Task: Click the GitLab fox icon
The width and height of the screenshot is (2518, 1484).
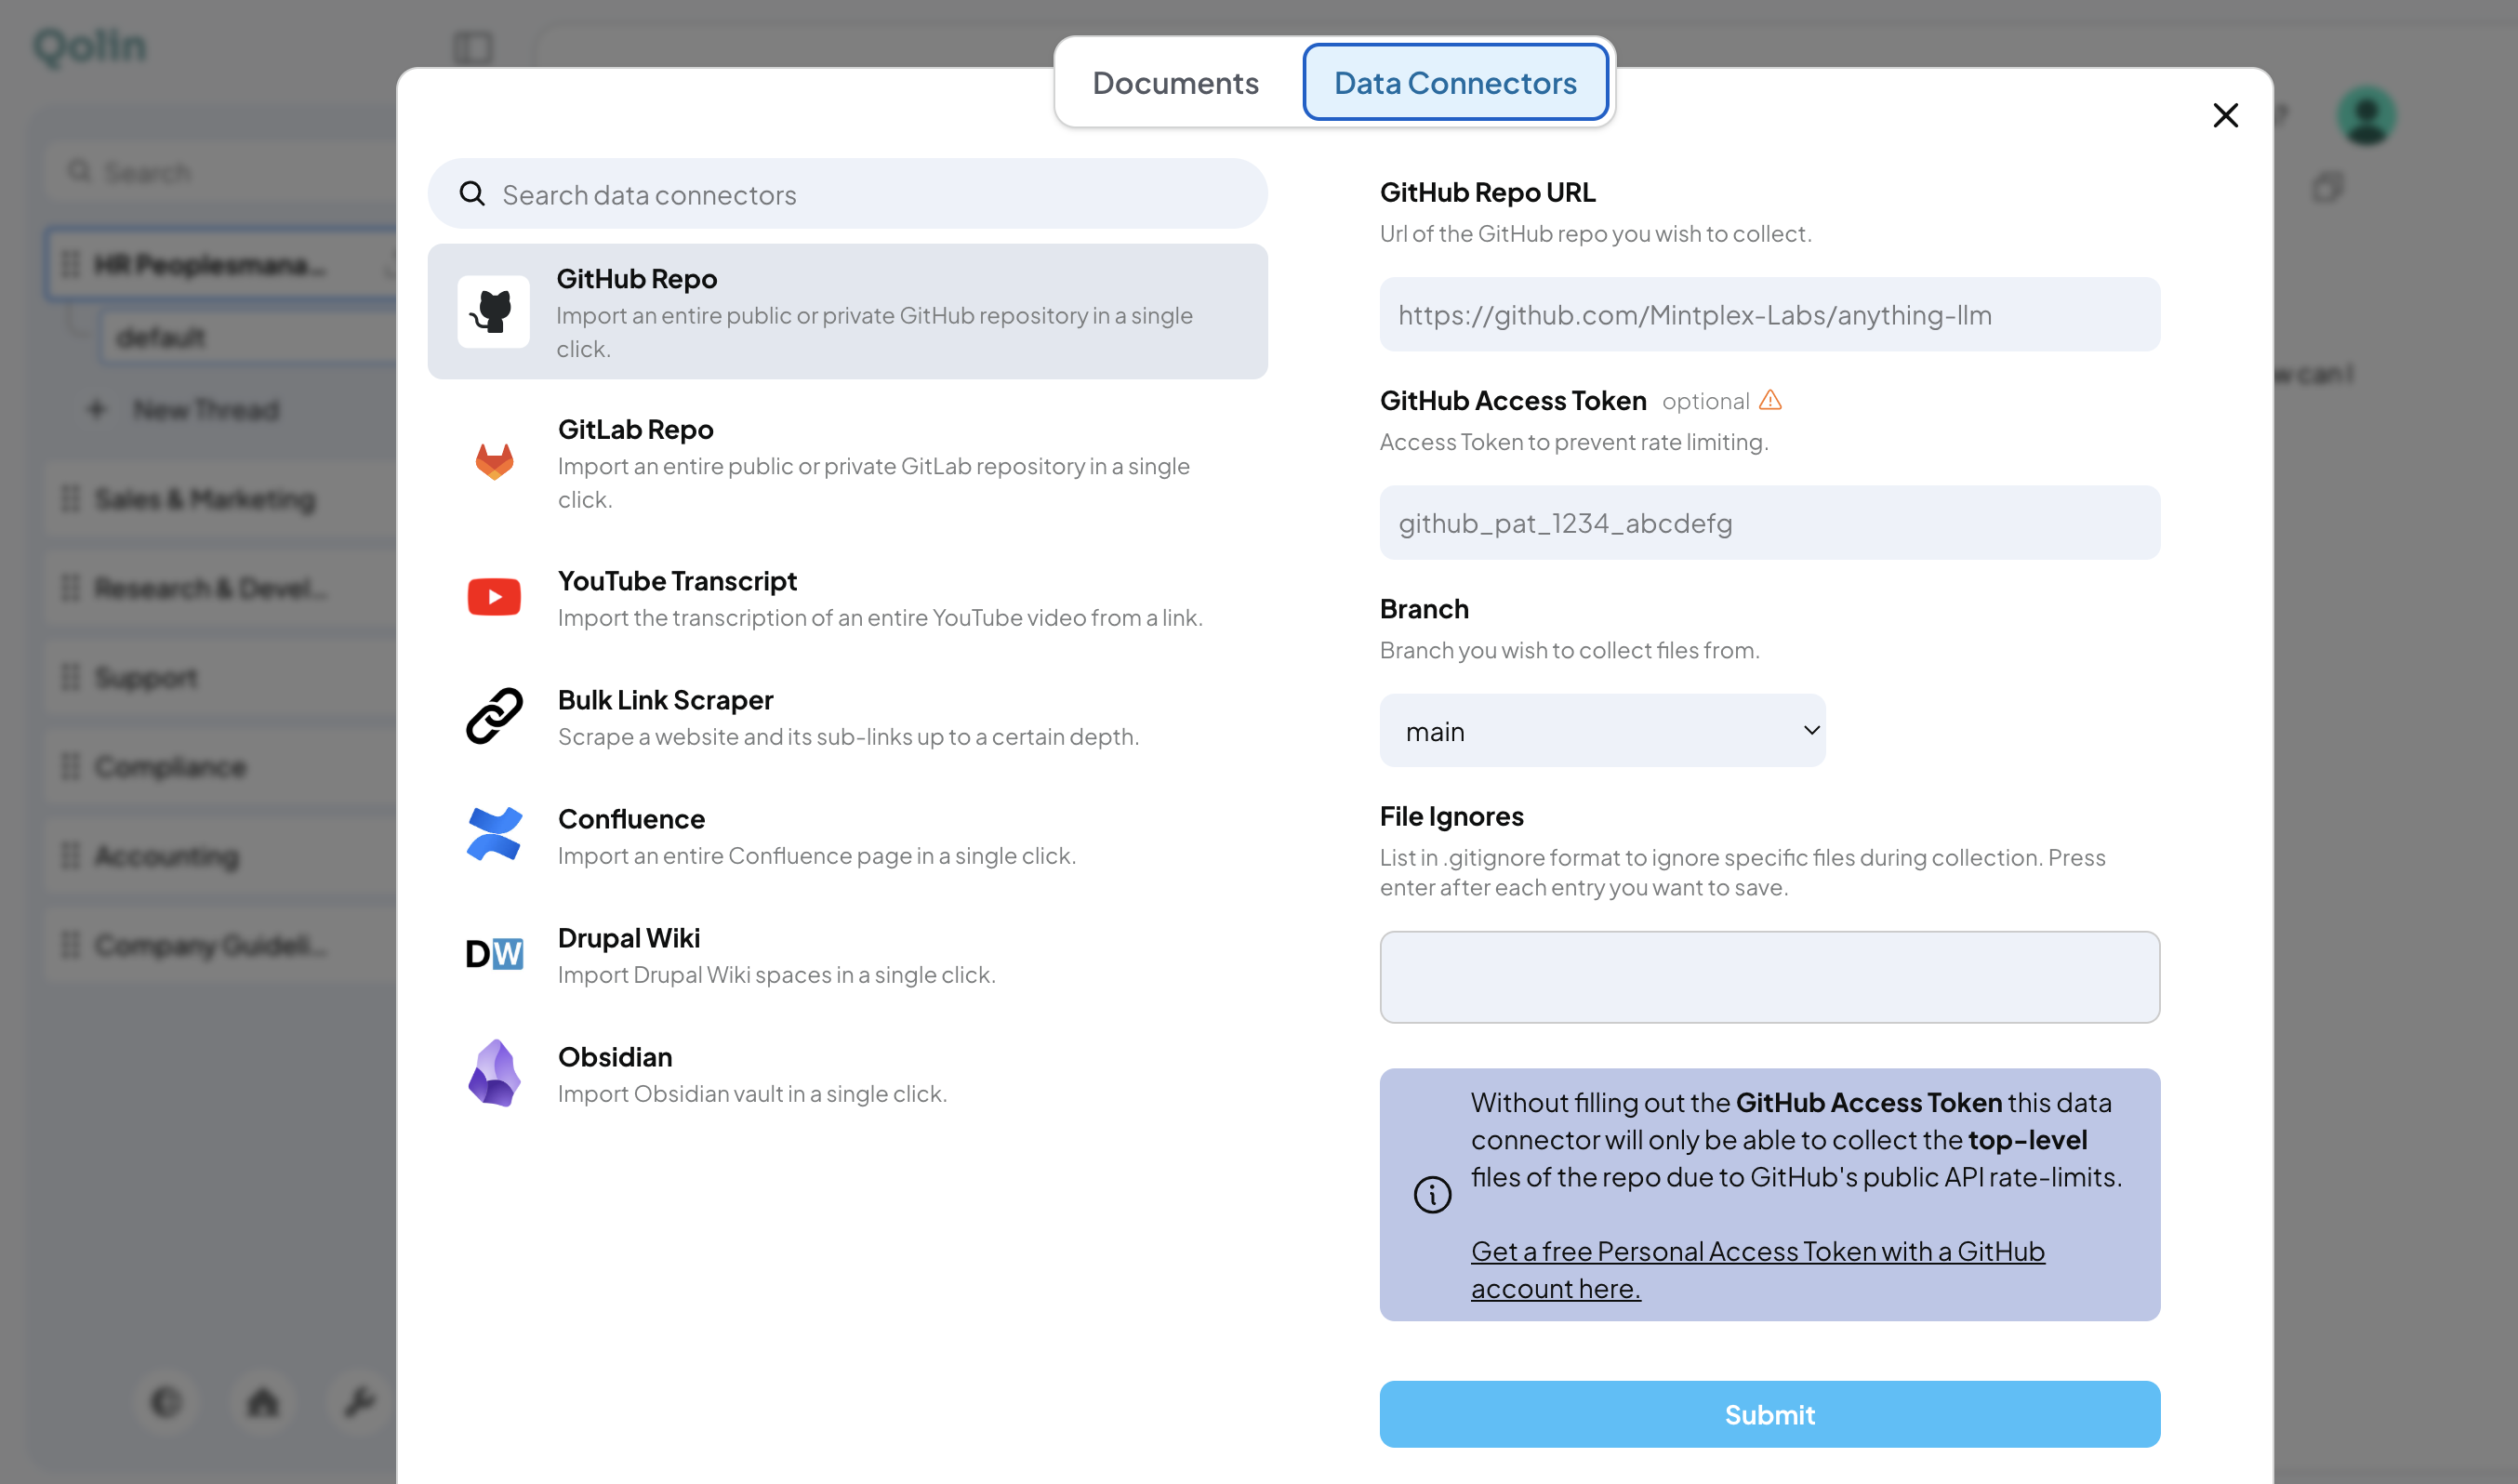Action: [x=494, y=461]
